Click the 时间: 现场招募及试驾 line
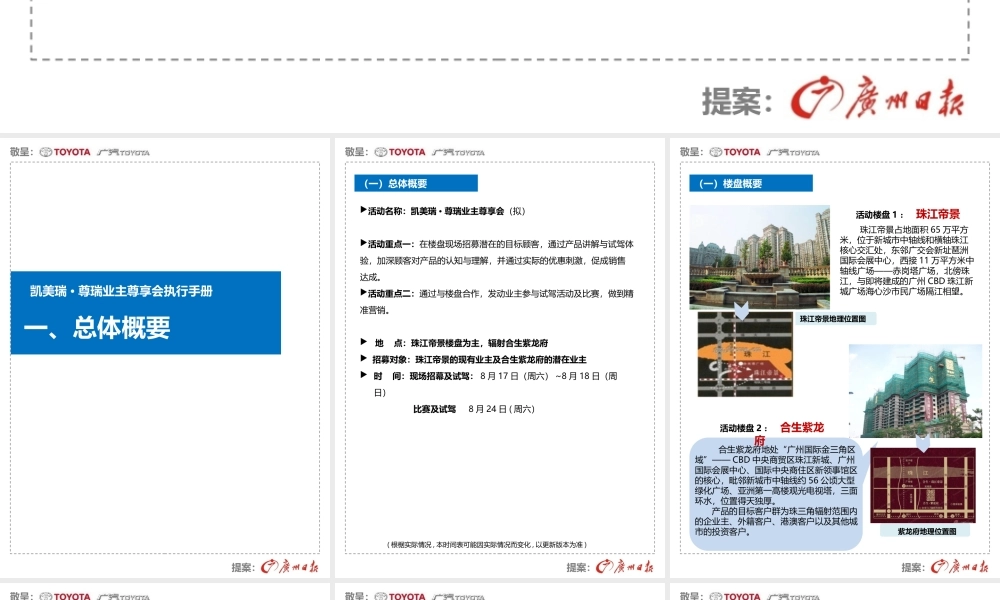 (x=489, y=384)
